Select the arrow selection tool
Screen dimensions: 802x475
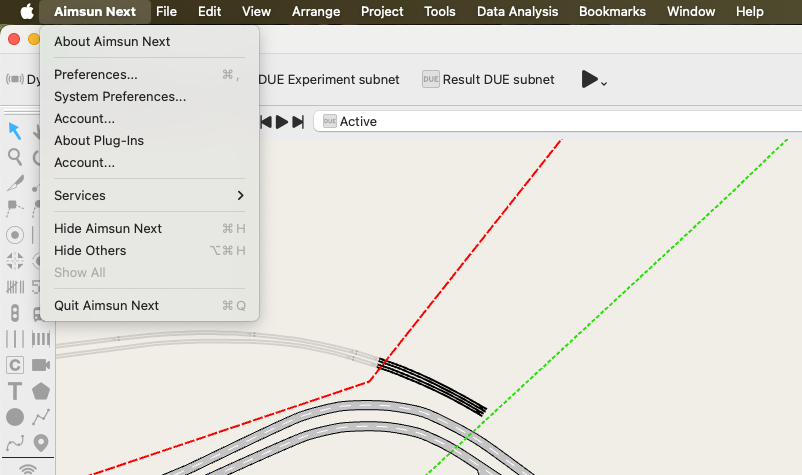[15, 131]
